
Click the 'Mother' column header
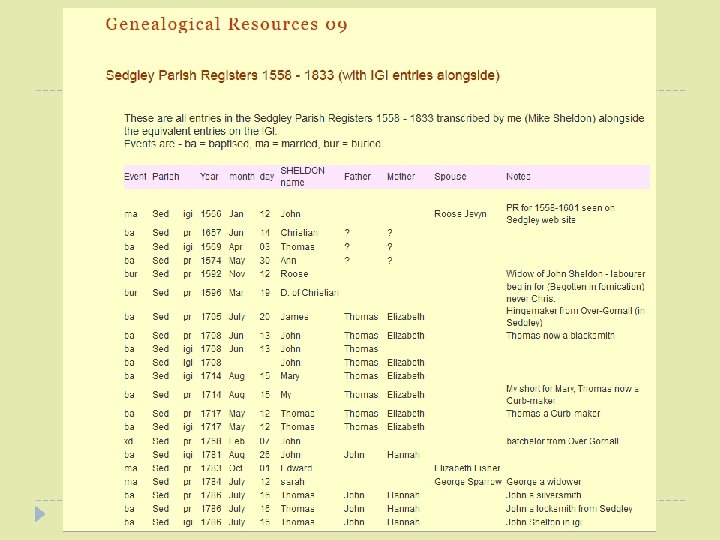401,176
